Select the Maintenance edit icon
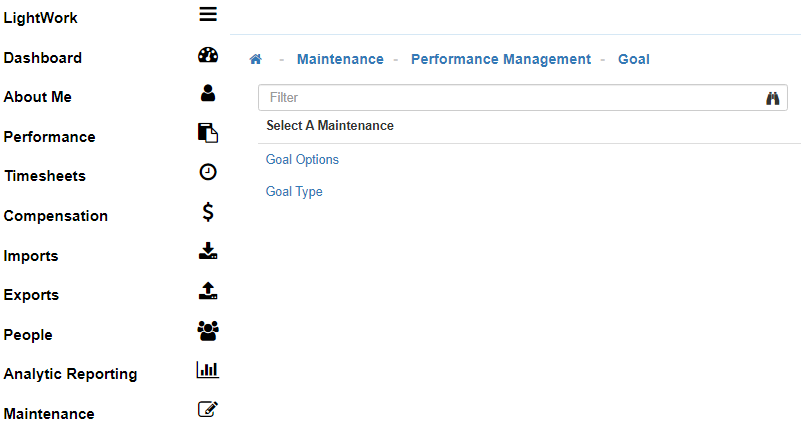The height and width of the screenshot is (439, 801). (x=207, y=409)
